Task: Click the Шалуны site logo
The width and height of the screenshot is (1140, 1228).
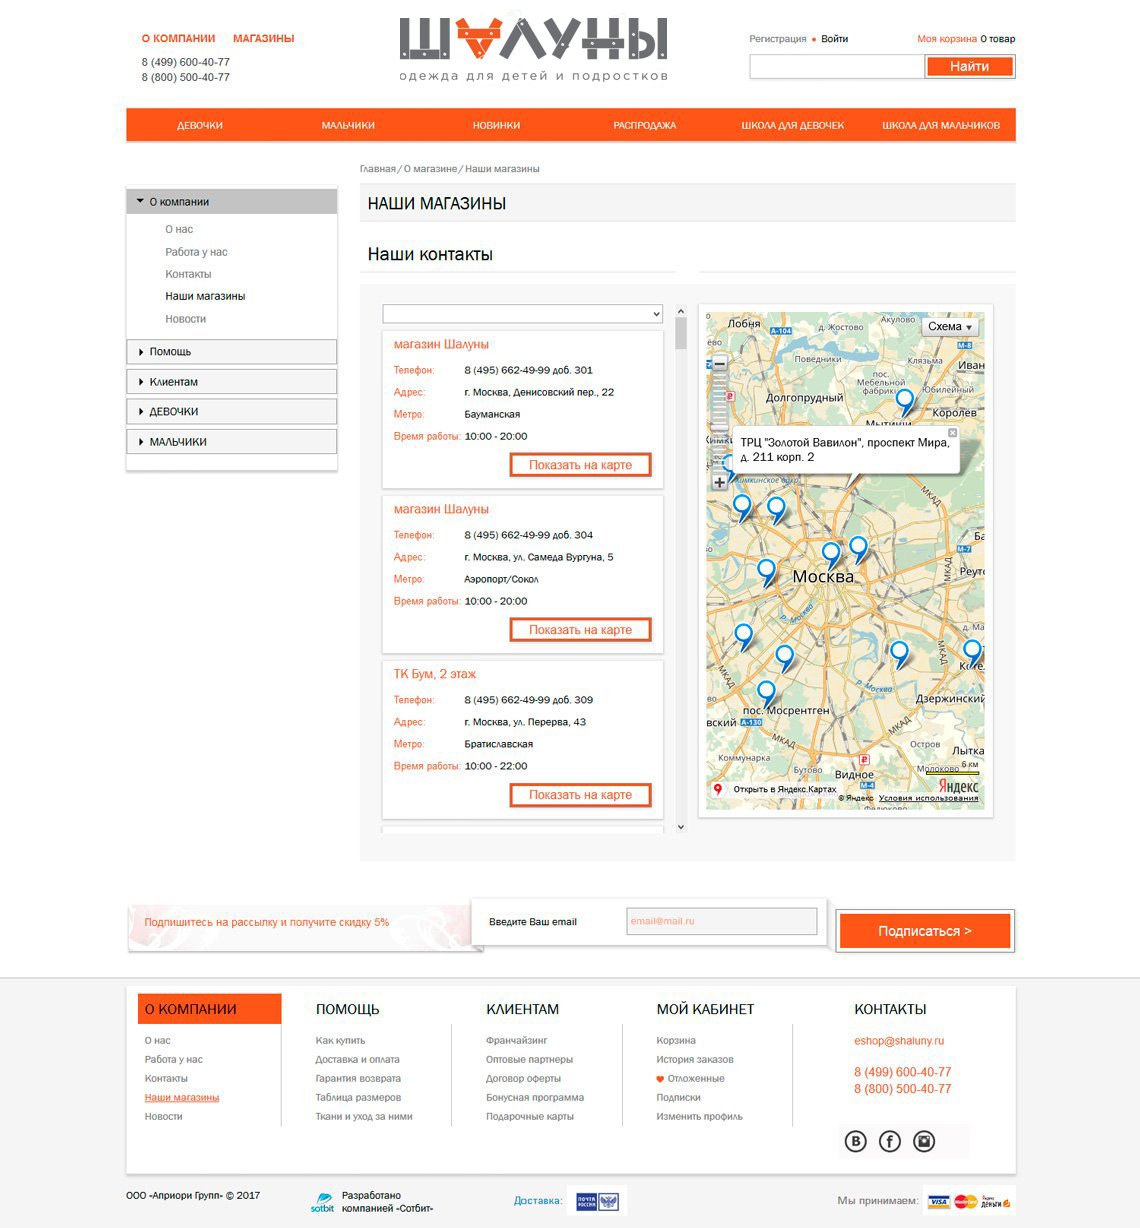Action: [533, 49]
